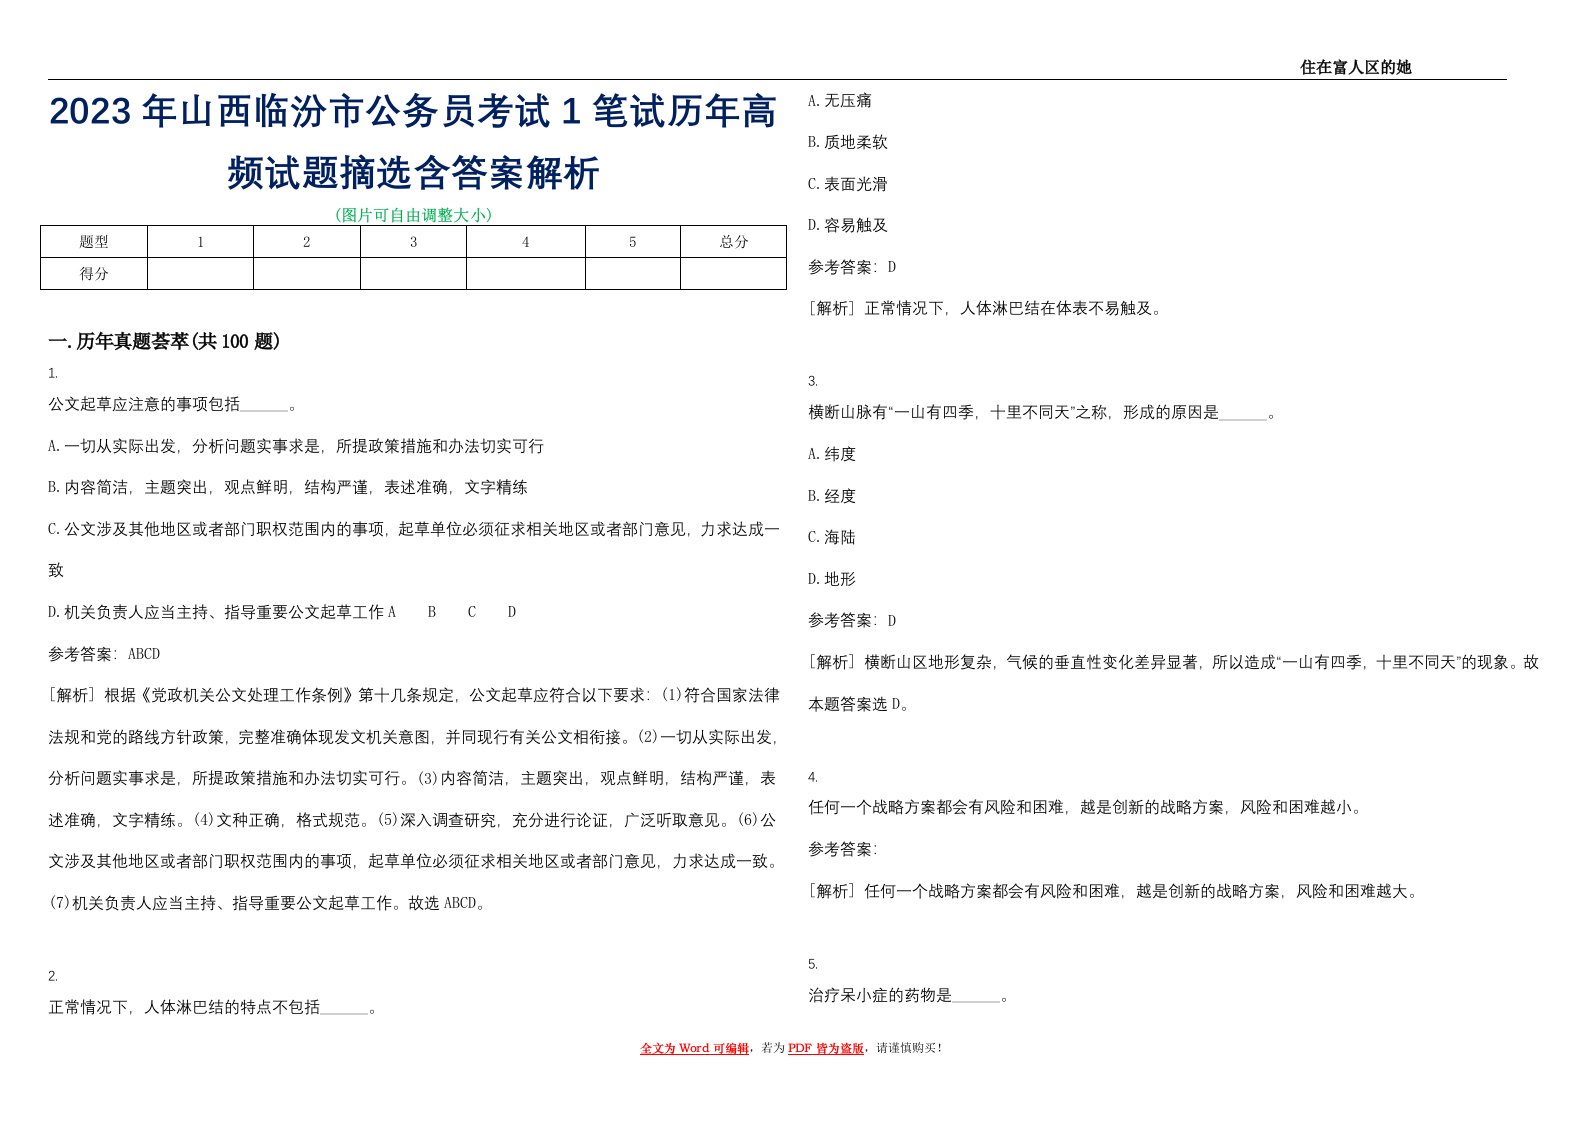Select option 'A.纬度'
The width and height of the screenshot is (1587, 1122).
(x=832, y=454)
